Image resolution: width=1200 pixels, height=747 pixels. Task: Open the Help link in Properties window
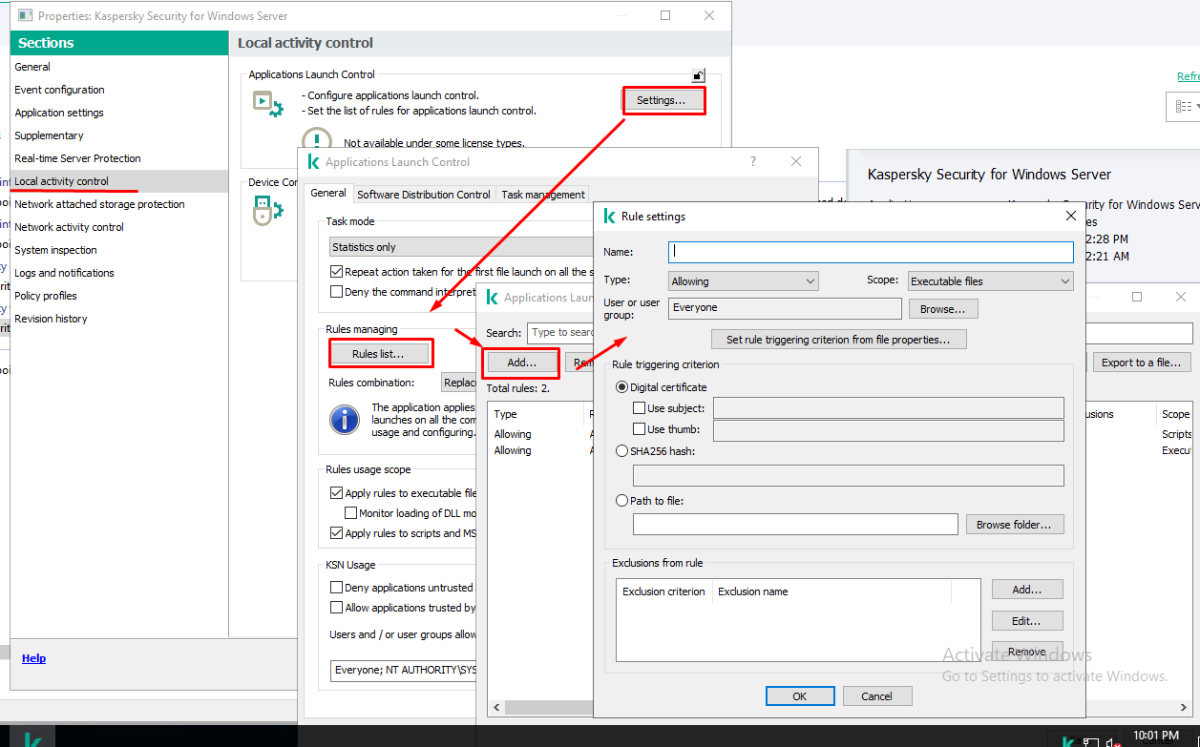(34, 658)
